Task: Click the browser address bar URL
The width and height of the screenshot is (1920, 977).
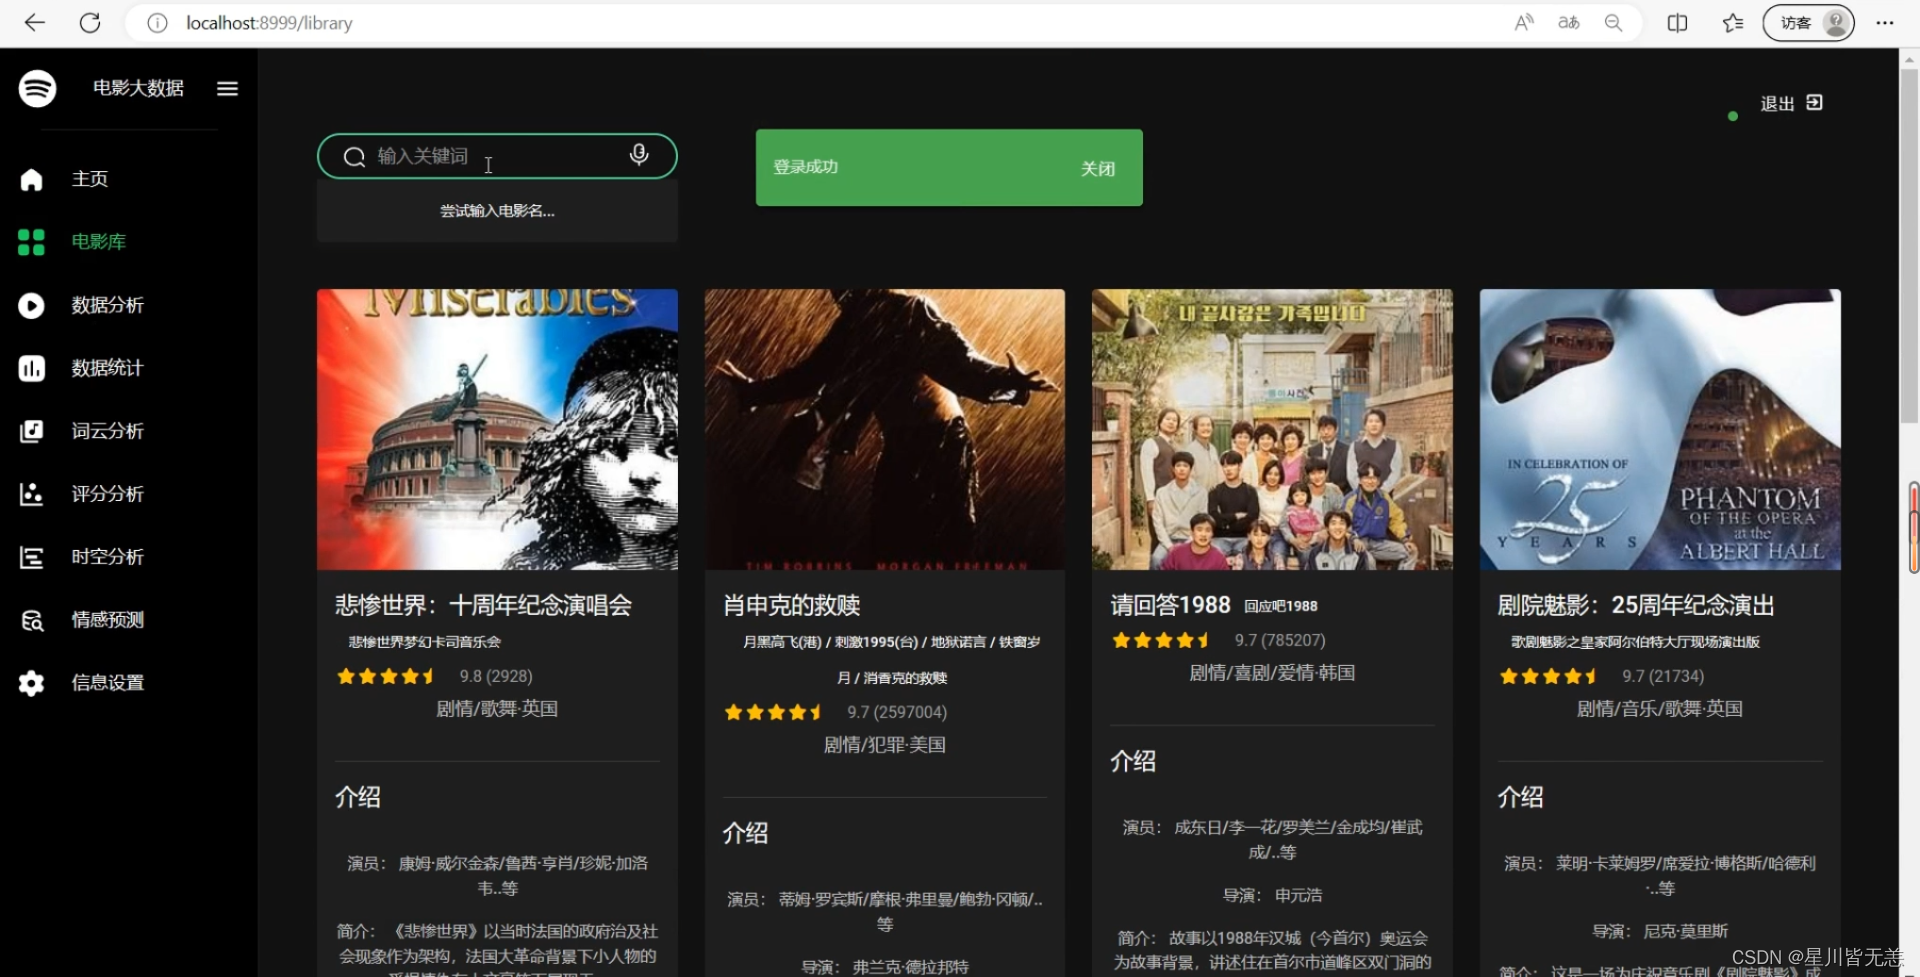Action: 269,23
